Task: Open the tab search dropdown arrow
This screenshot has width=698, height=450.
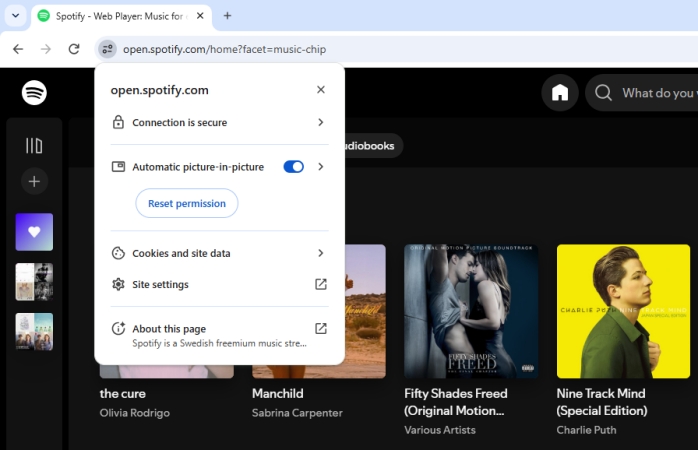Action: click(x=16, y=16)
